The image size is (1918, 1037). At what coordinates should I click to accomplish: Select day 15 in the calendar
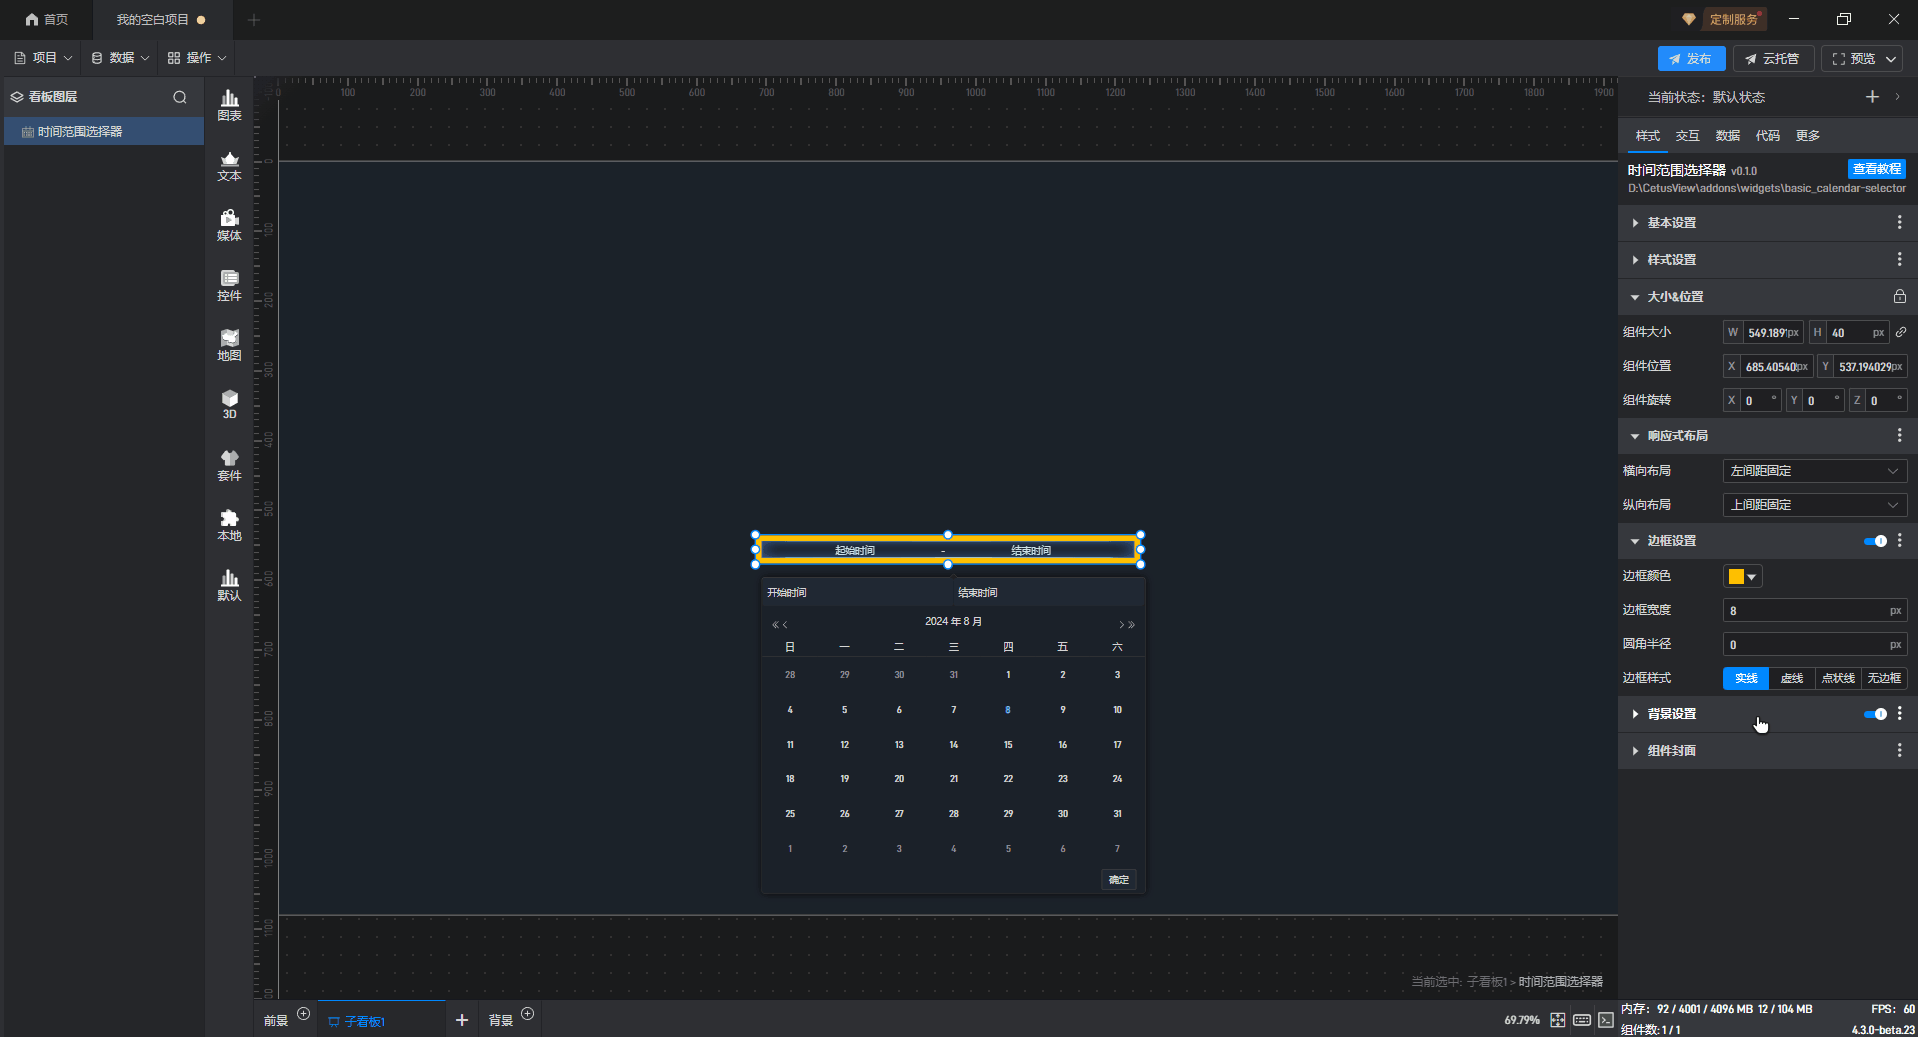coord(1008,745)
